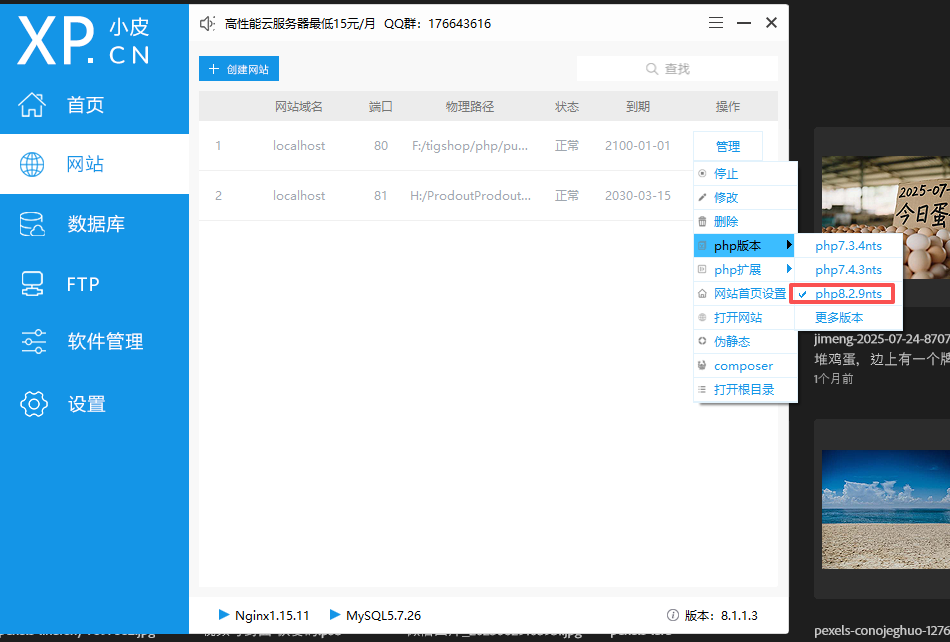Choose php7.4.3nts version option
This screenshot has height=642, width=950.
coord(848,270)
